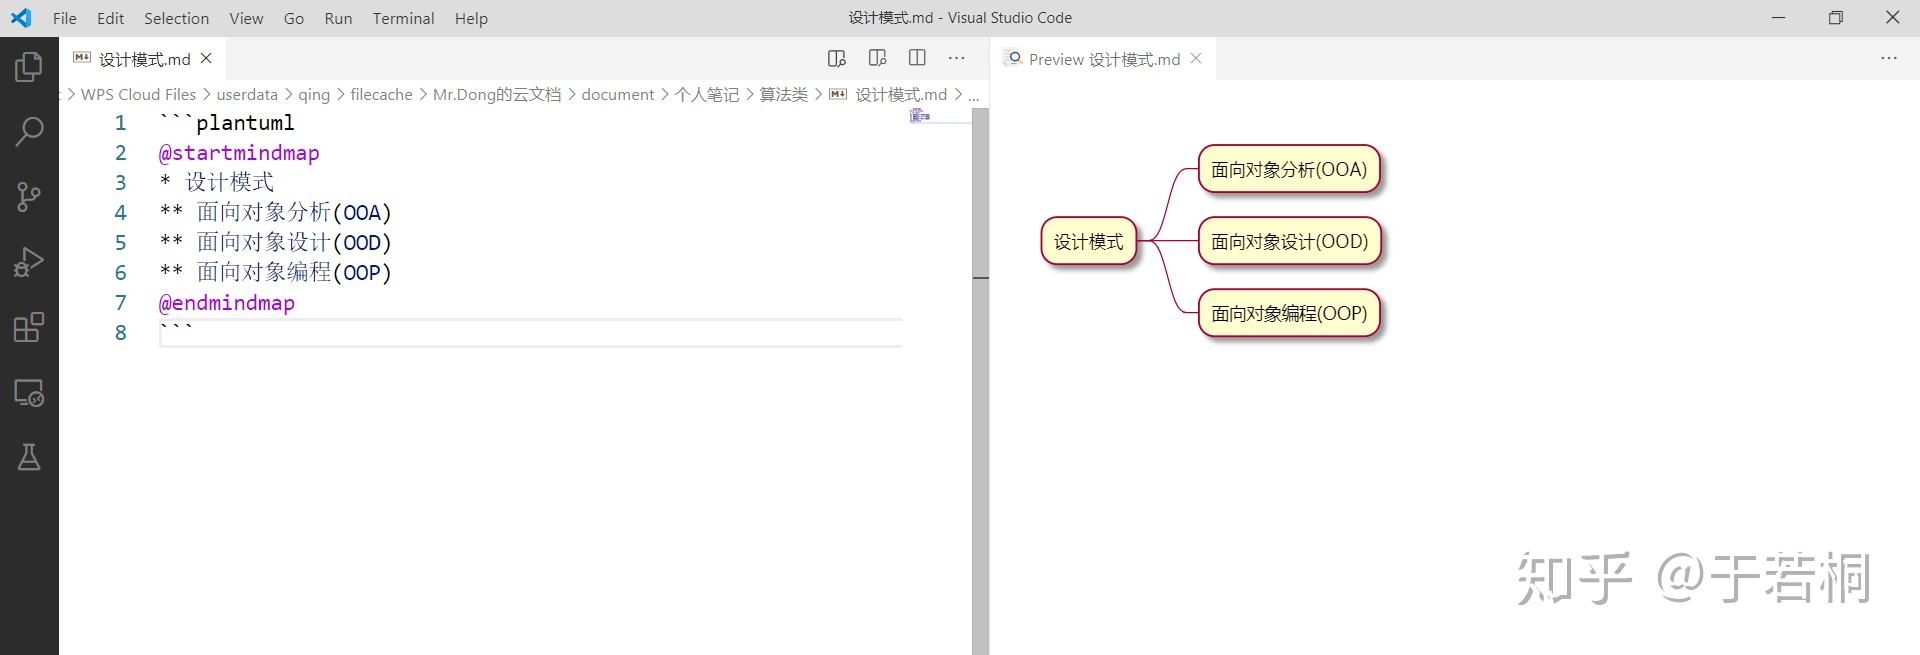Image resolution: width=1920 pixels, height=655 pixels.
Task: Open the Source Control view
Action: point(29,197)
